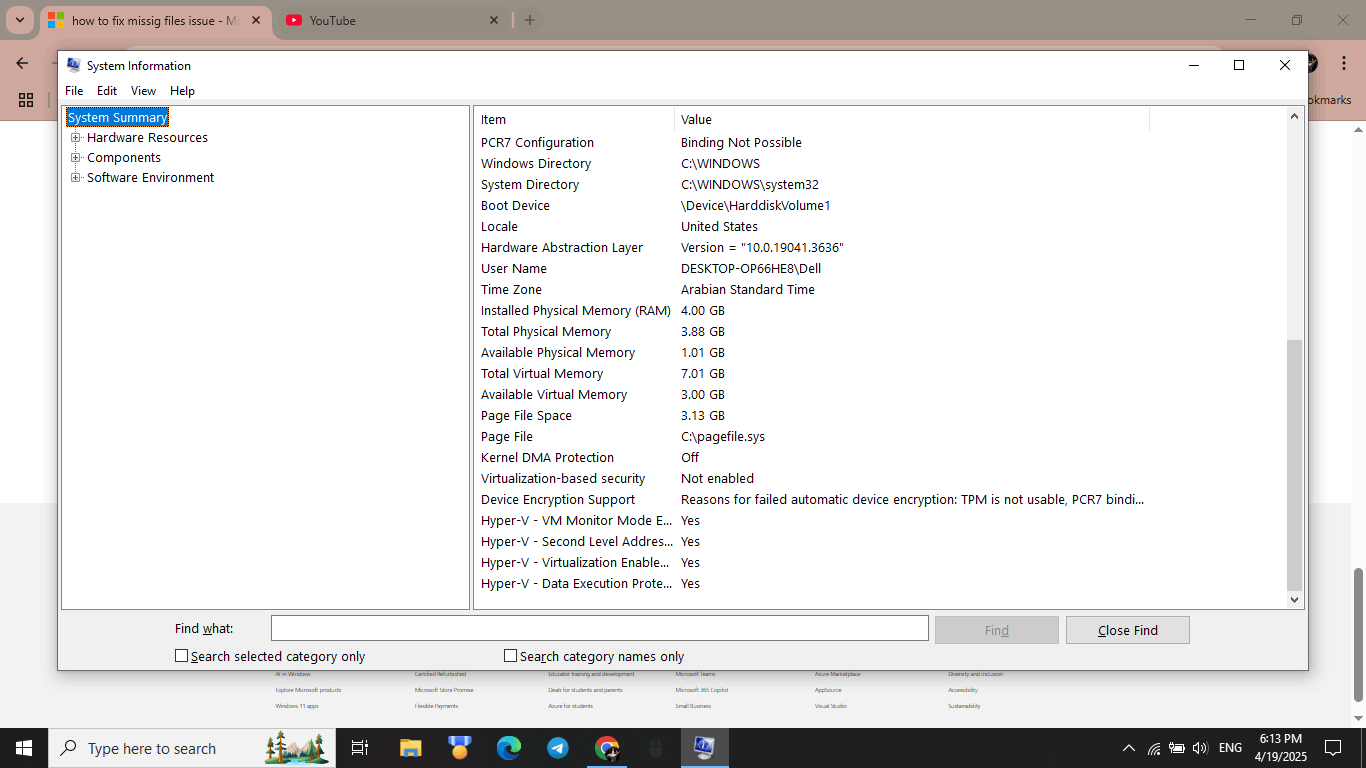The height and width of the screenshot is (768, 1366).
Task: Expand the Software Environment node
Action: click(x=75, y=178)
